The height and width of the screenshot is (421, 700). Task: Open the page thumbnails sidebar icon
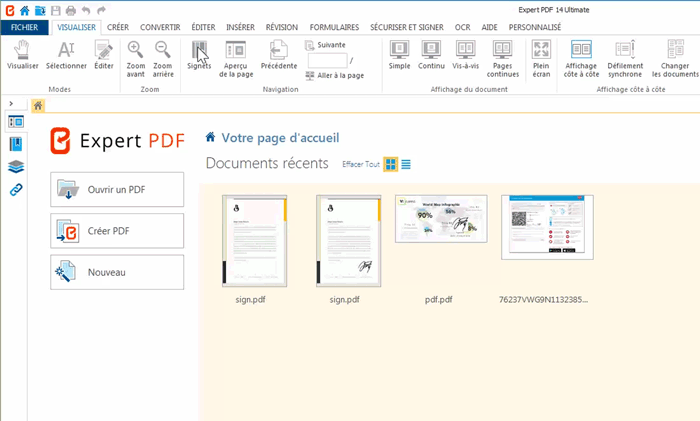(x=16, y=122)
